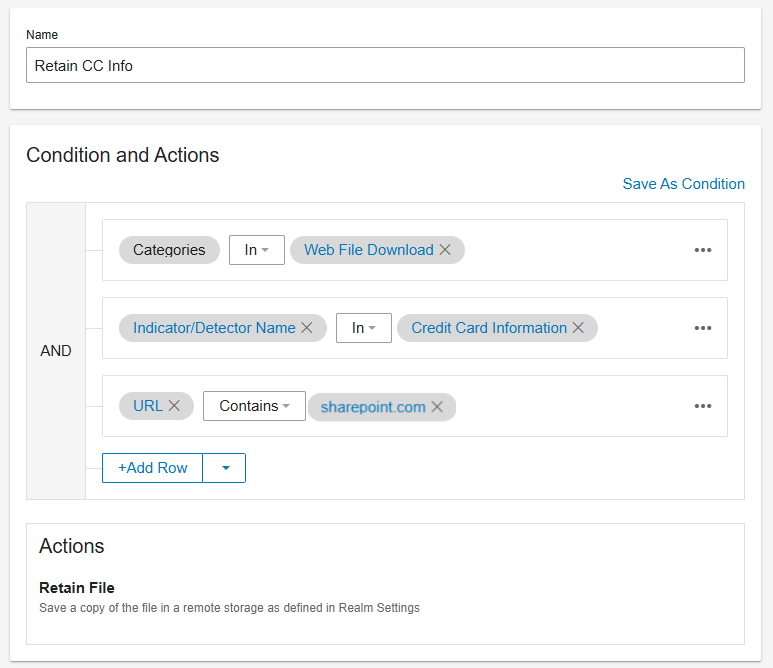Click the +Add Row button
This screenshot has width=773, height=668.
(x=153, y=468)
